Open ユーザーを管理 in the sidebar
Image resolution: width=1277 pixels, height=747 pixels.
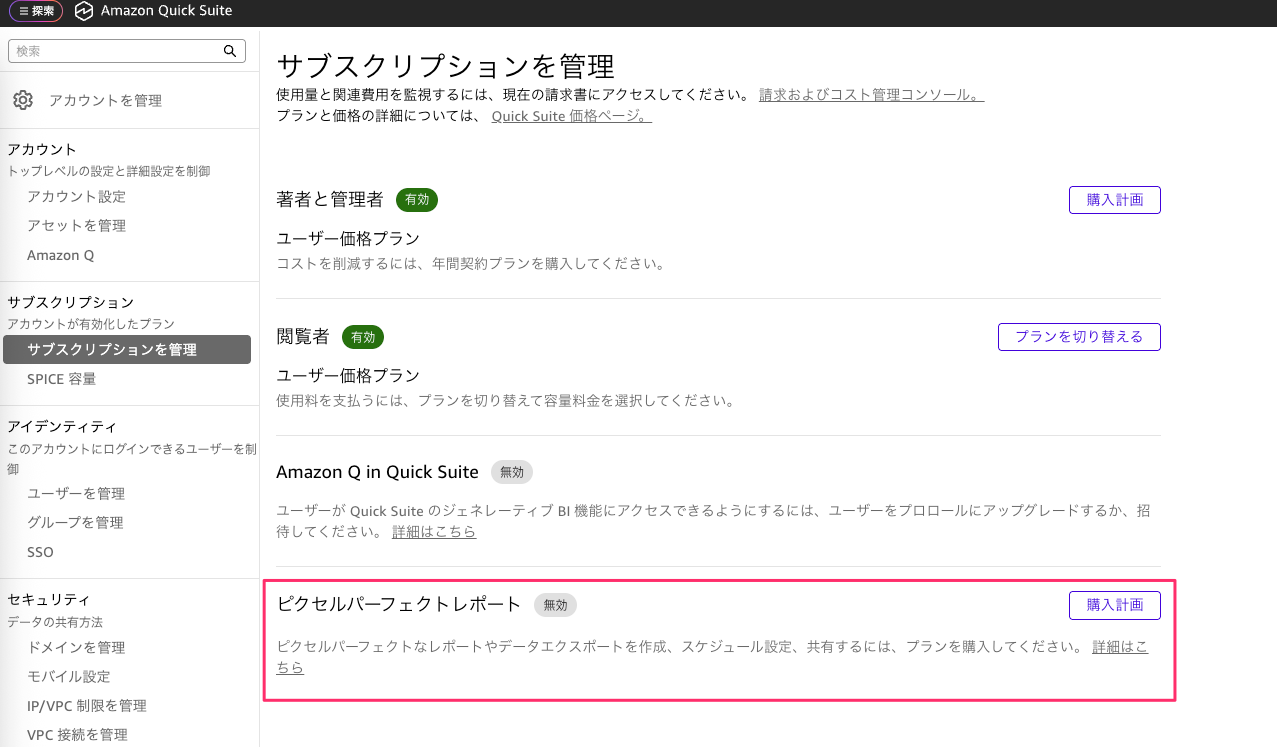76,493
